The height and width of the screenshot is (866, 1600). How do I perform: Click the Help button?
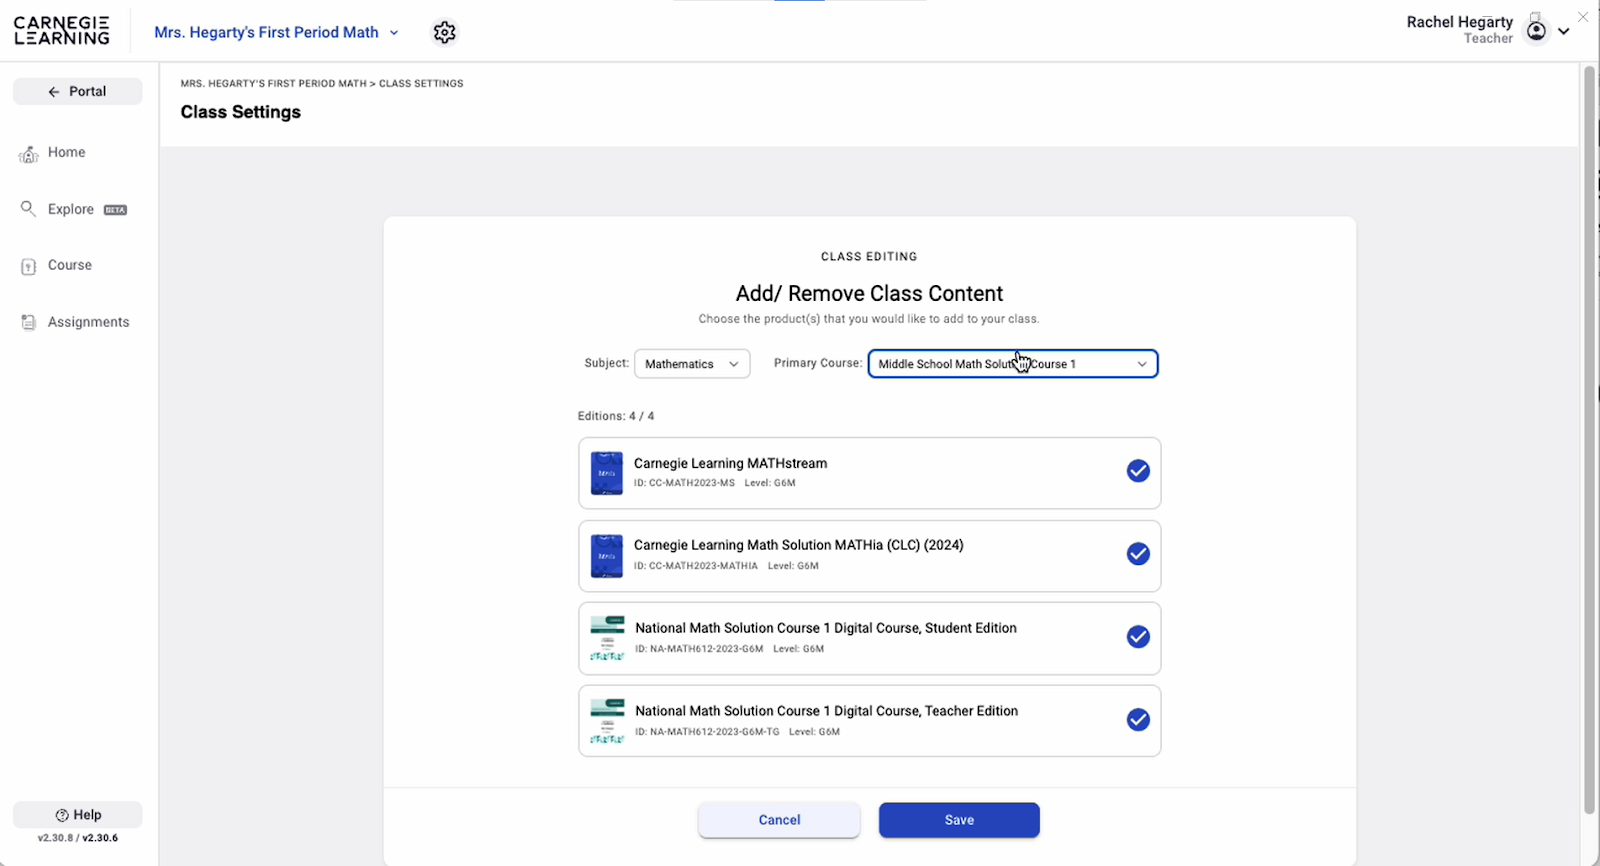77,815
